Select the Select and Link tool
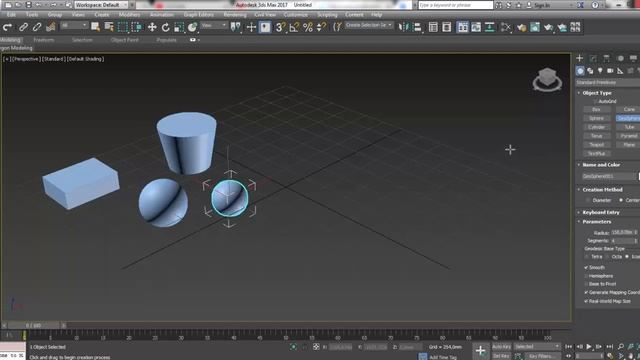 [x=23, y=27]
